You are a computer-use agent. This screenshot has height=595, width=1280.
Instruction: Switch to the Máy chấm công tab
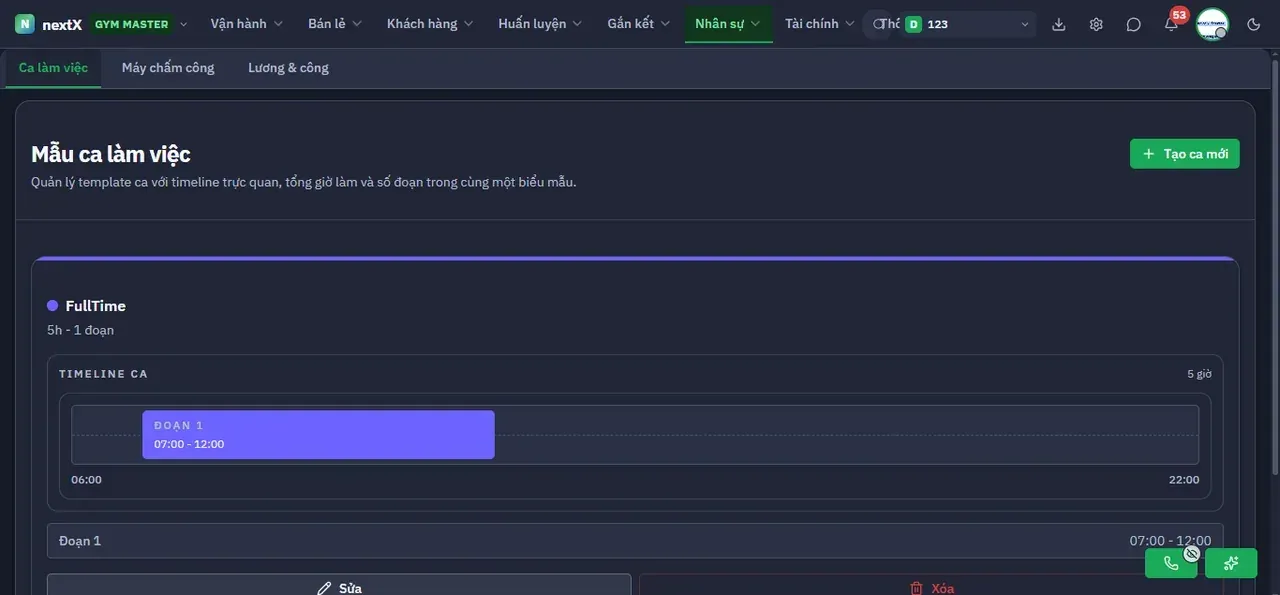[168, 68]
